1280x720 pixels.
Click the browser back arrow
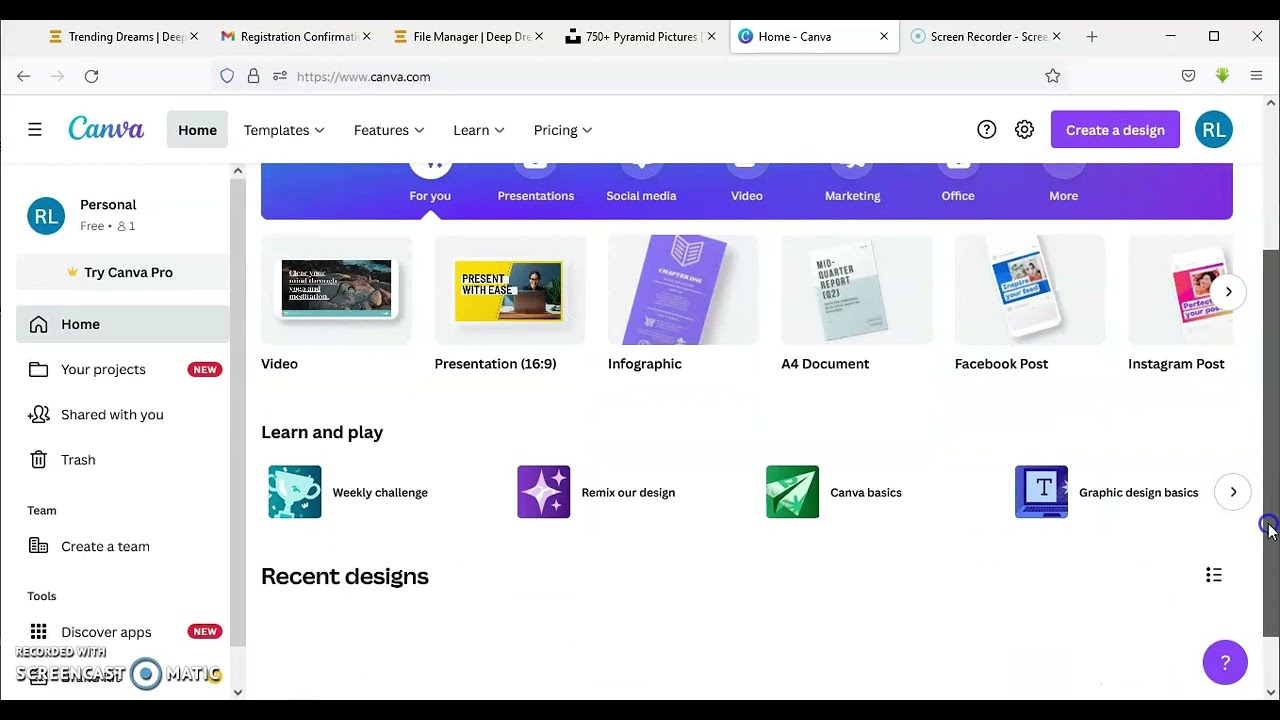[24, 76]
